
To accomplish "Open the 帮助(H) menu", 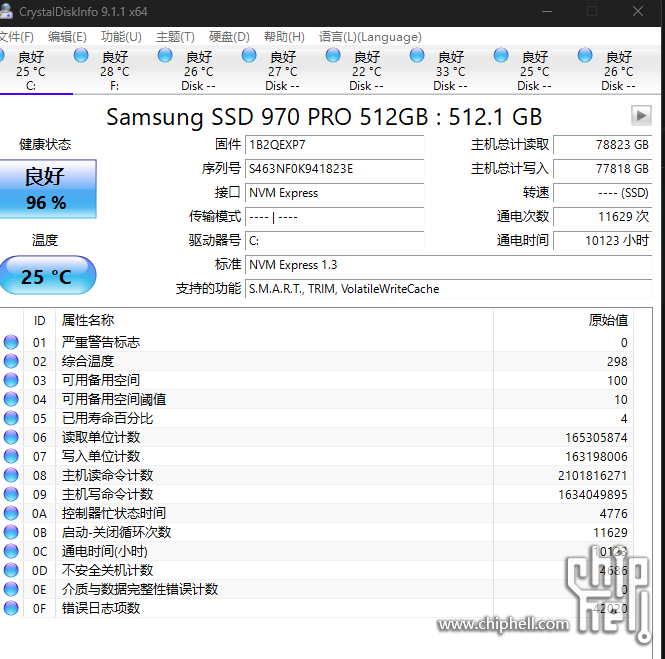I will (x=284, y=37).
